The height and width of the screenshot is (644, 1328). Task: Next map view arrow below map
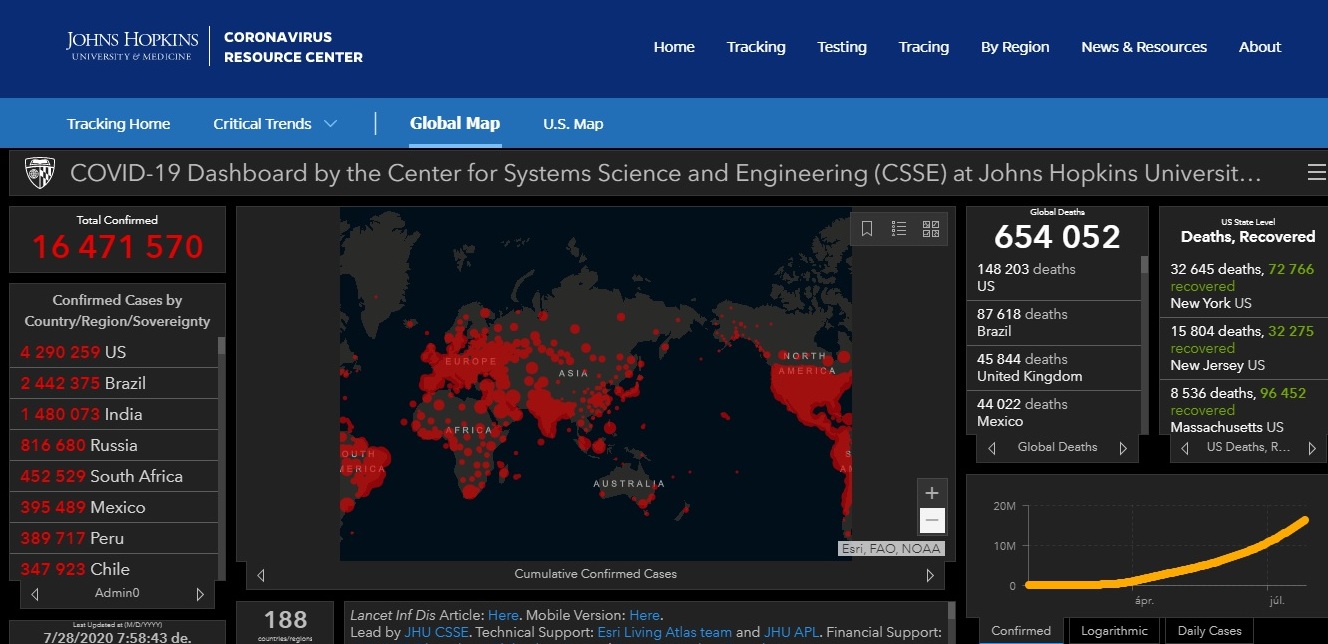930,575
